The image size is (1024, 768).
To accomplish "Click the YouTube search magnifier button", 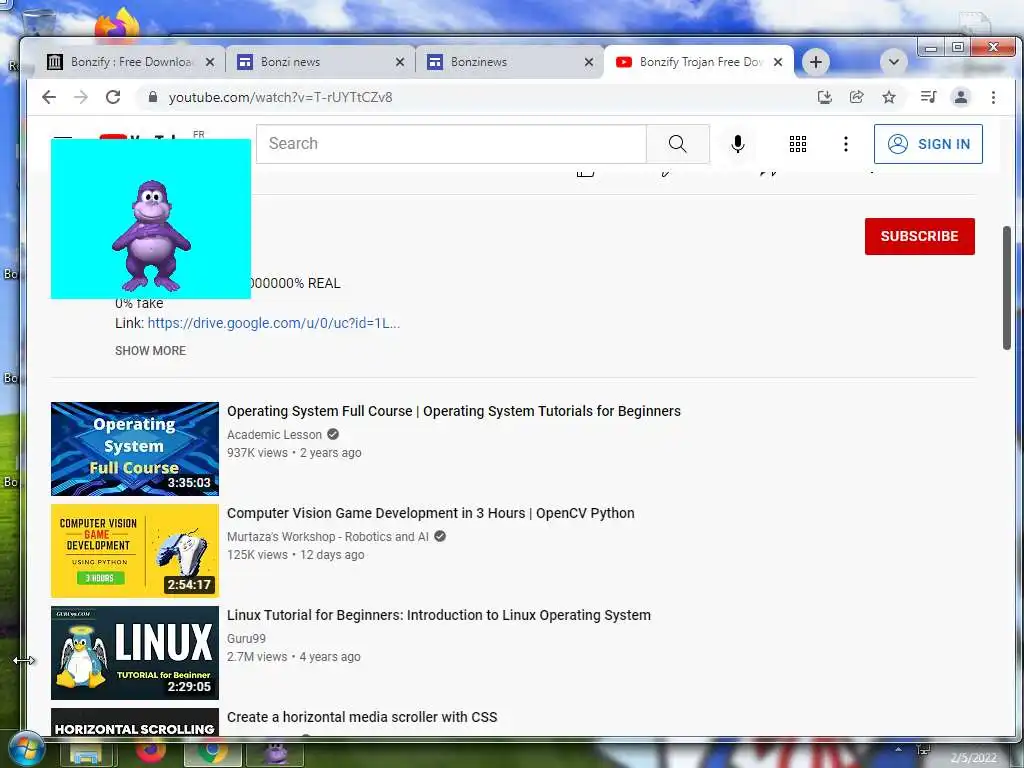I will [x=677, y=144].
